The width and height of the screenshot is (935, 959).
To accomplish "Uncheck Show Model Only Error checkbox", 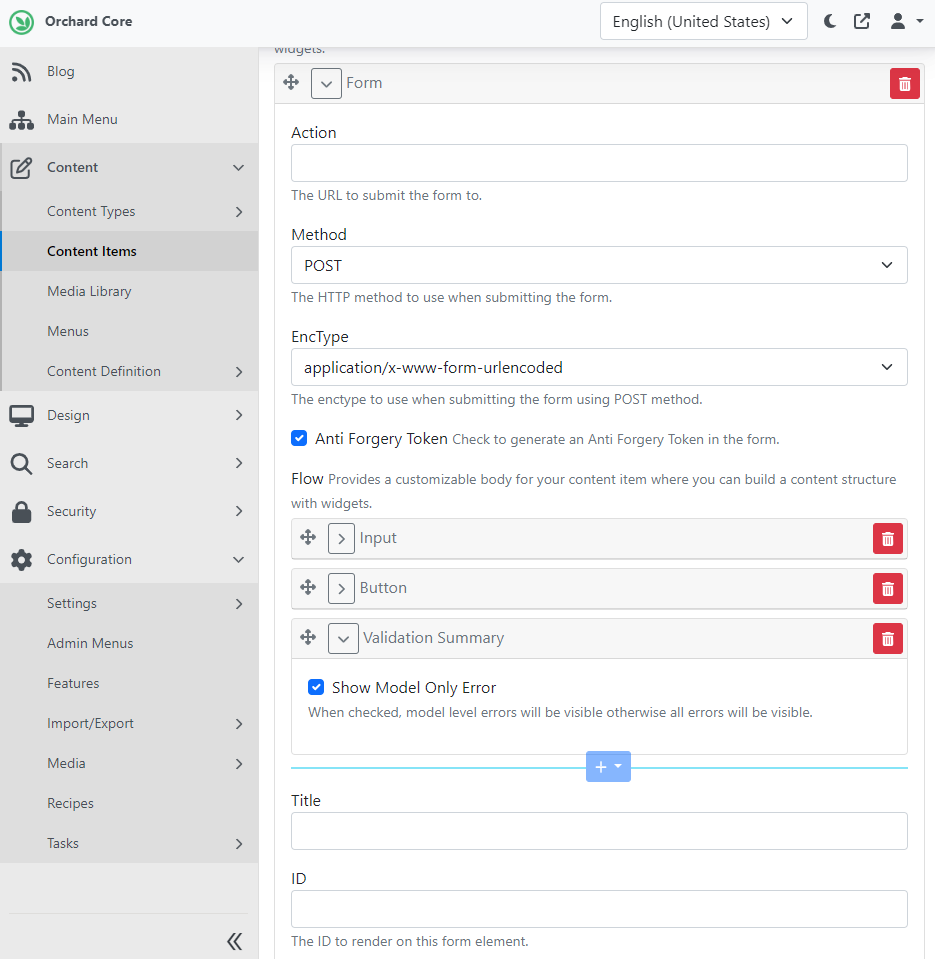I will (x=316, y=687).
